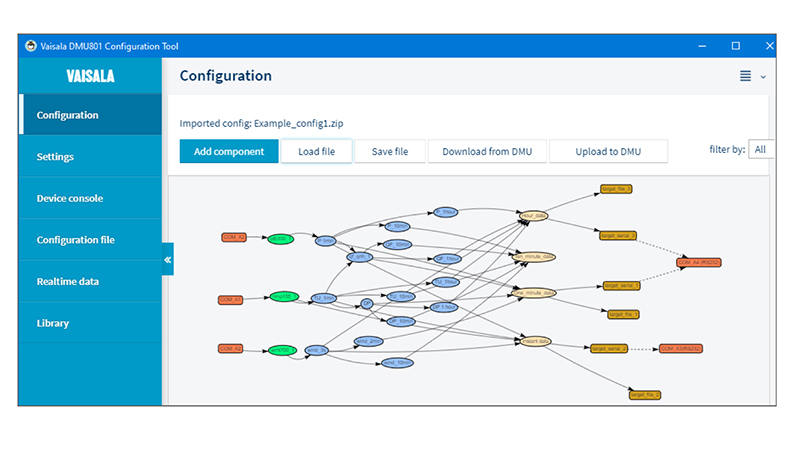Select the COM_X2 input node
The height and width of the screenshot is (450, 800).
[x=234, y=238]
